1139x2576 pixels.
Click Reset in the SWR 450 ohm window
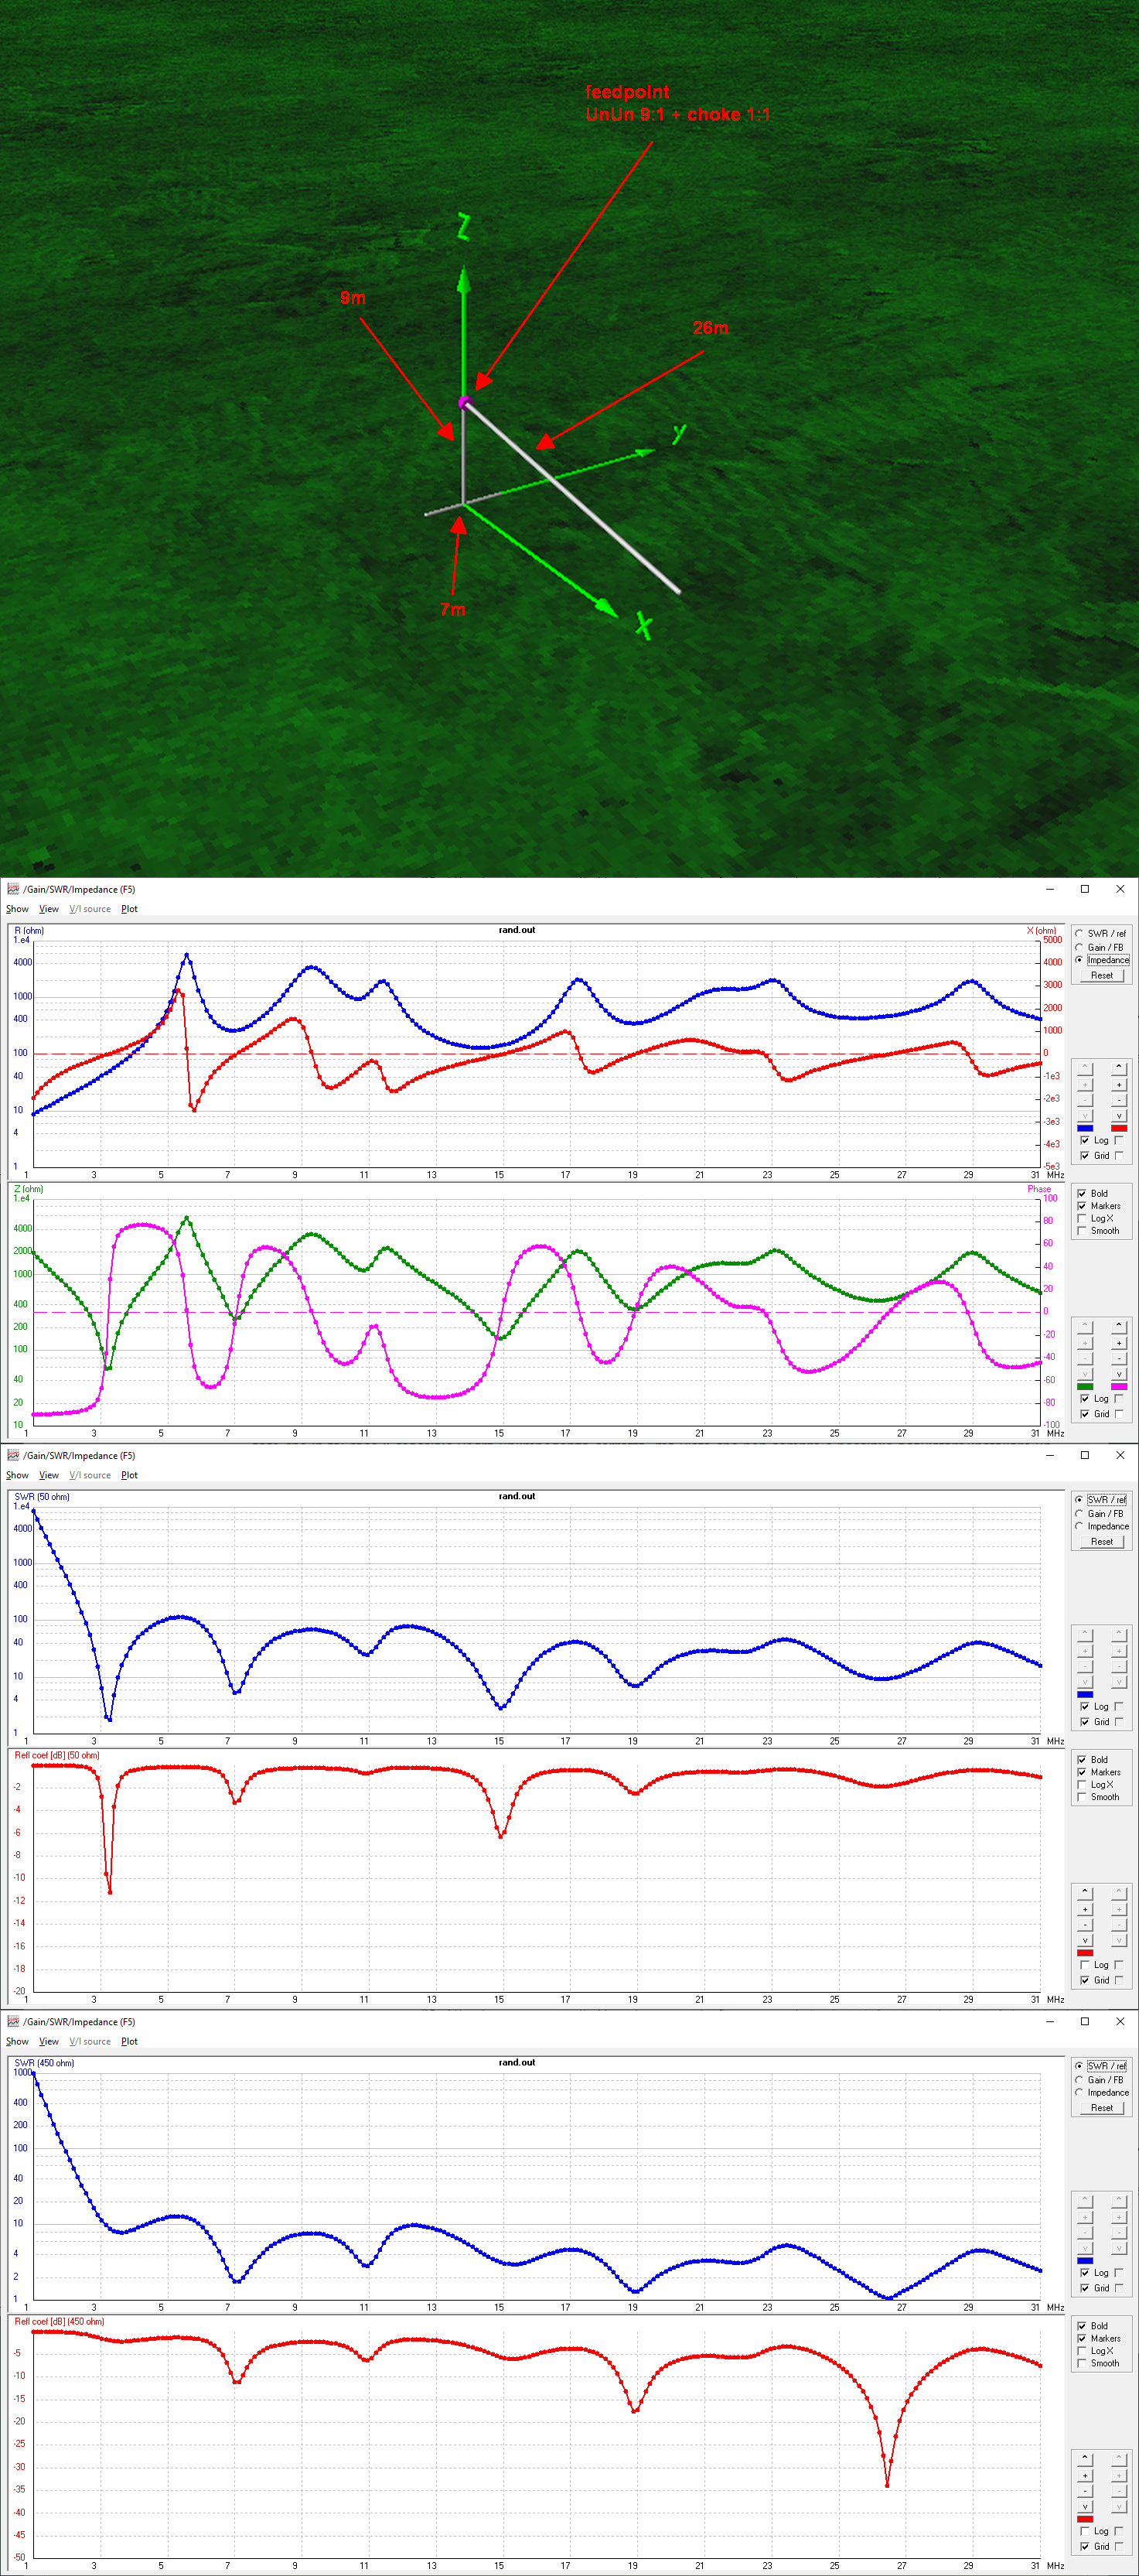(x=1102, y=2107)
